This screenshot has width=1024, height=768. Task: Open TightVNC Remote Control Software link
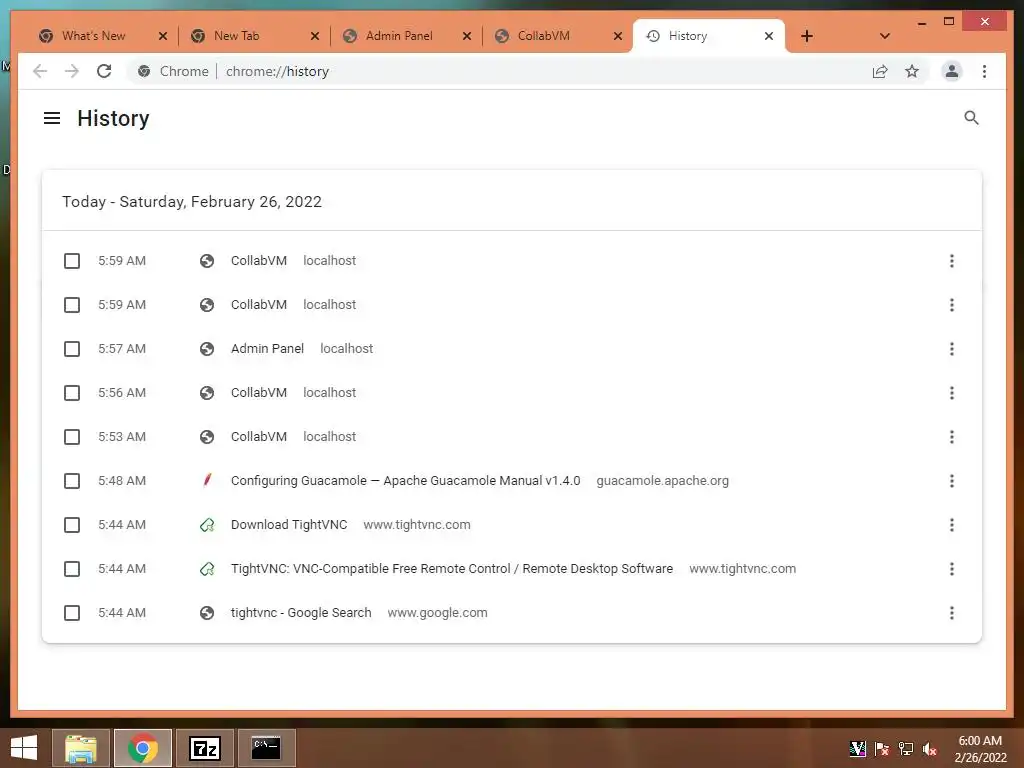(x=452, y=569)
